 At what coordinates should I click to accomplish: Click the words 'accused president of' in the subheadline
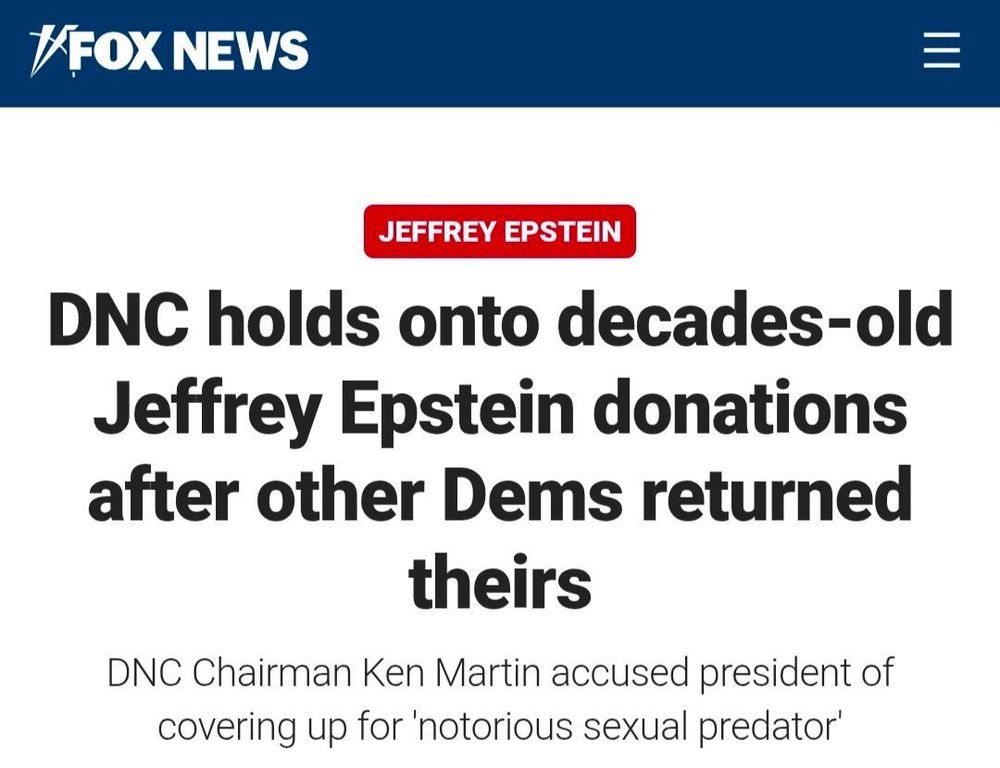coord(722,672)
